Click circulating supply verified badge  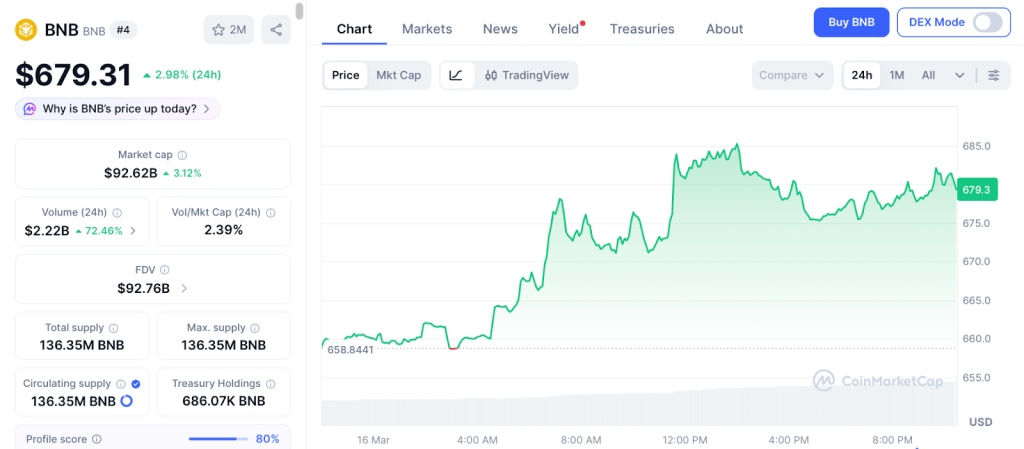pyautogui.click(x=135, y=384)
